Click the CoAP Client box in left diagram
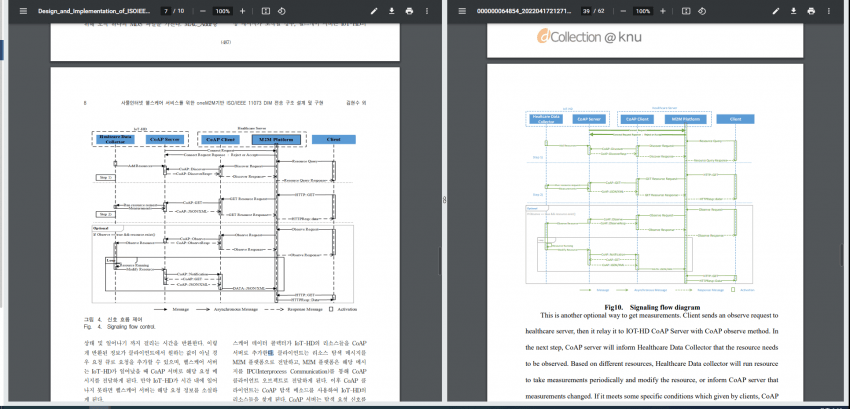The width and height of the screenshot is (850, 409). tap(220, 139)
